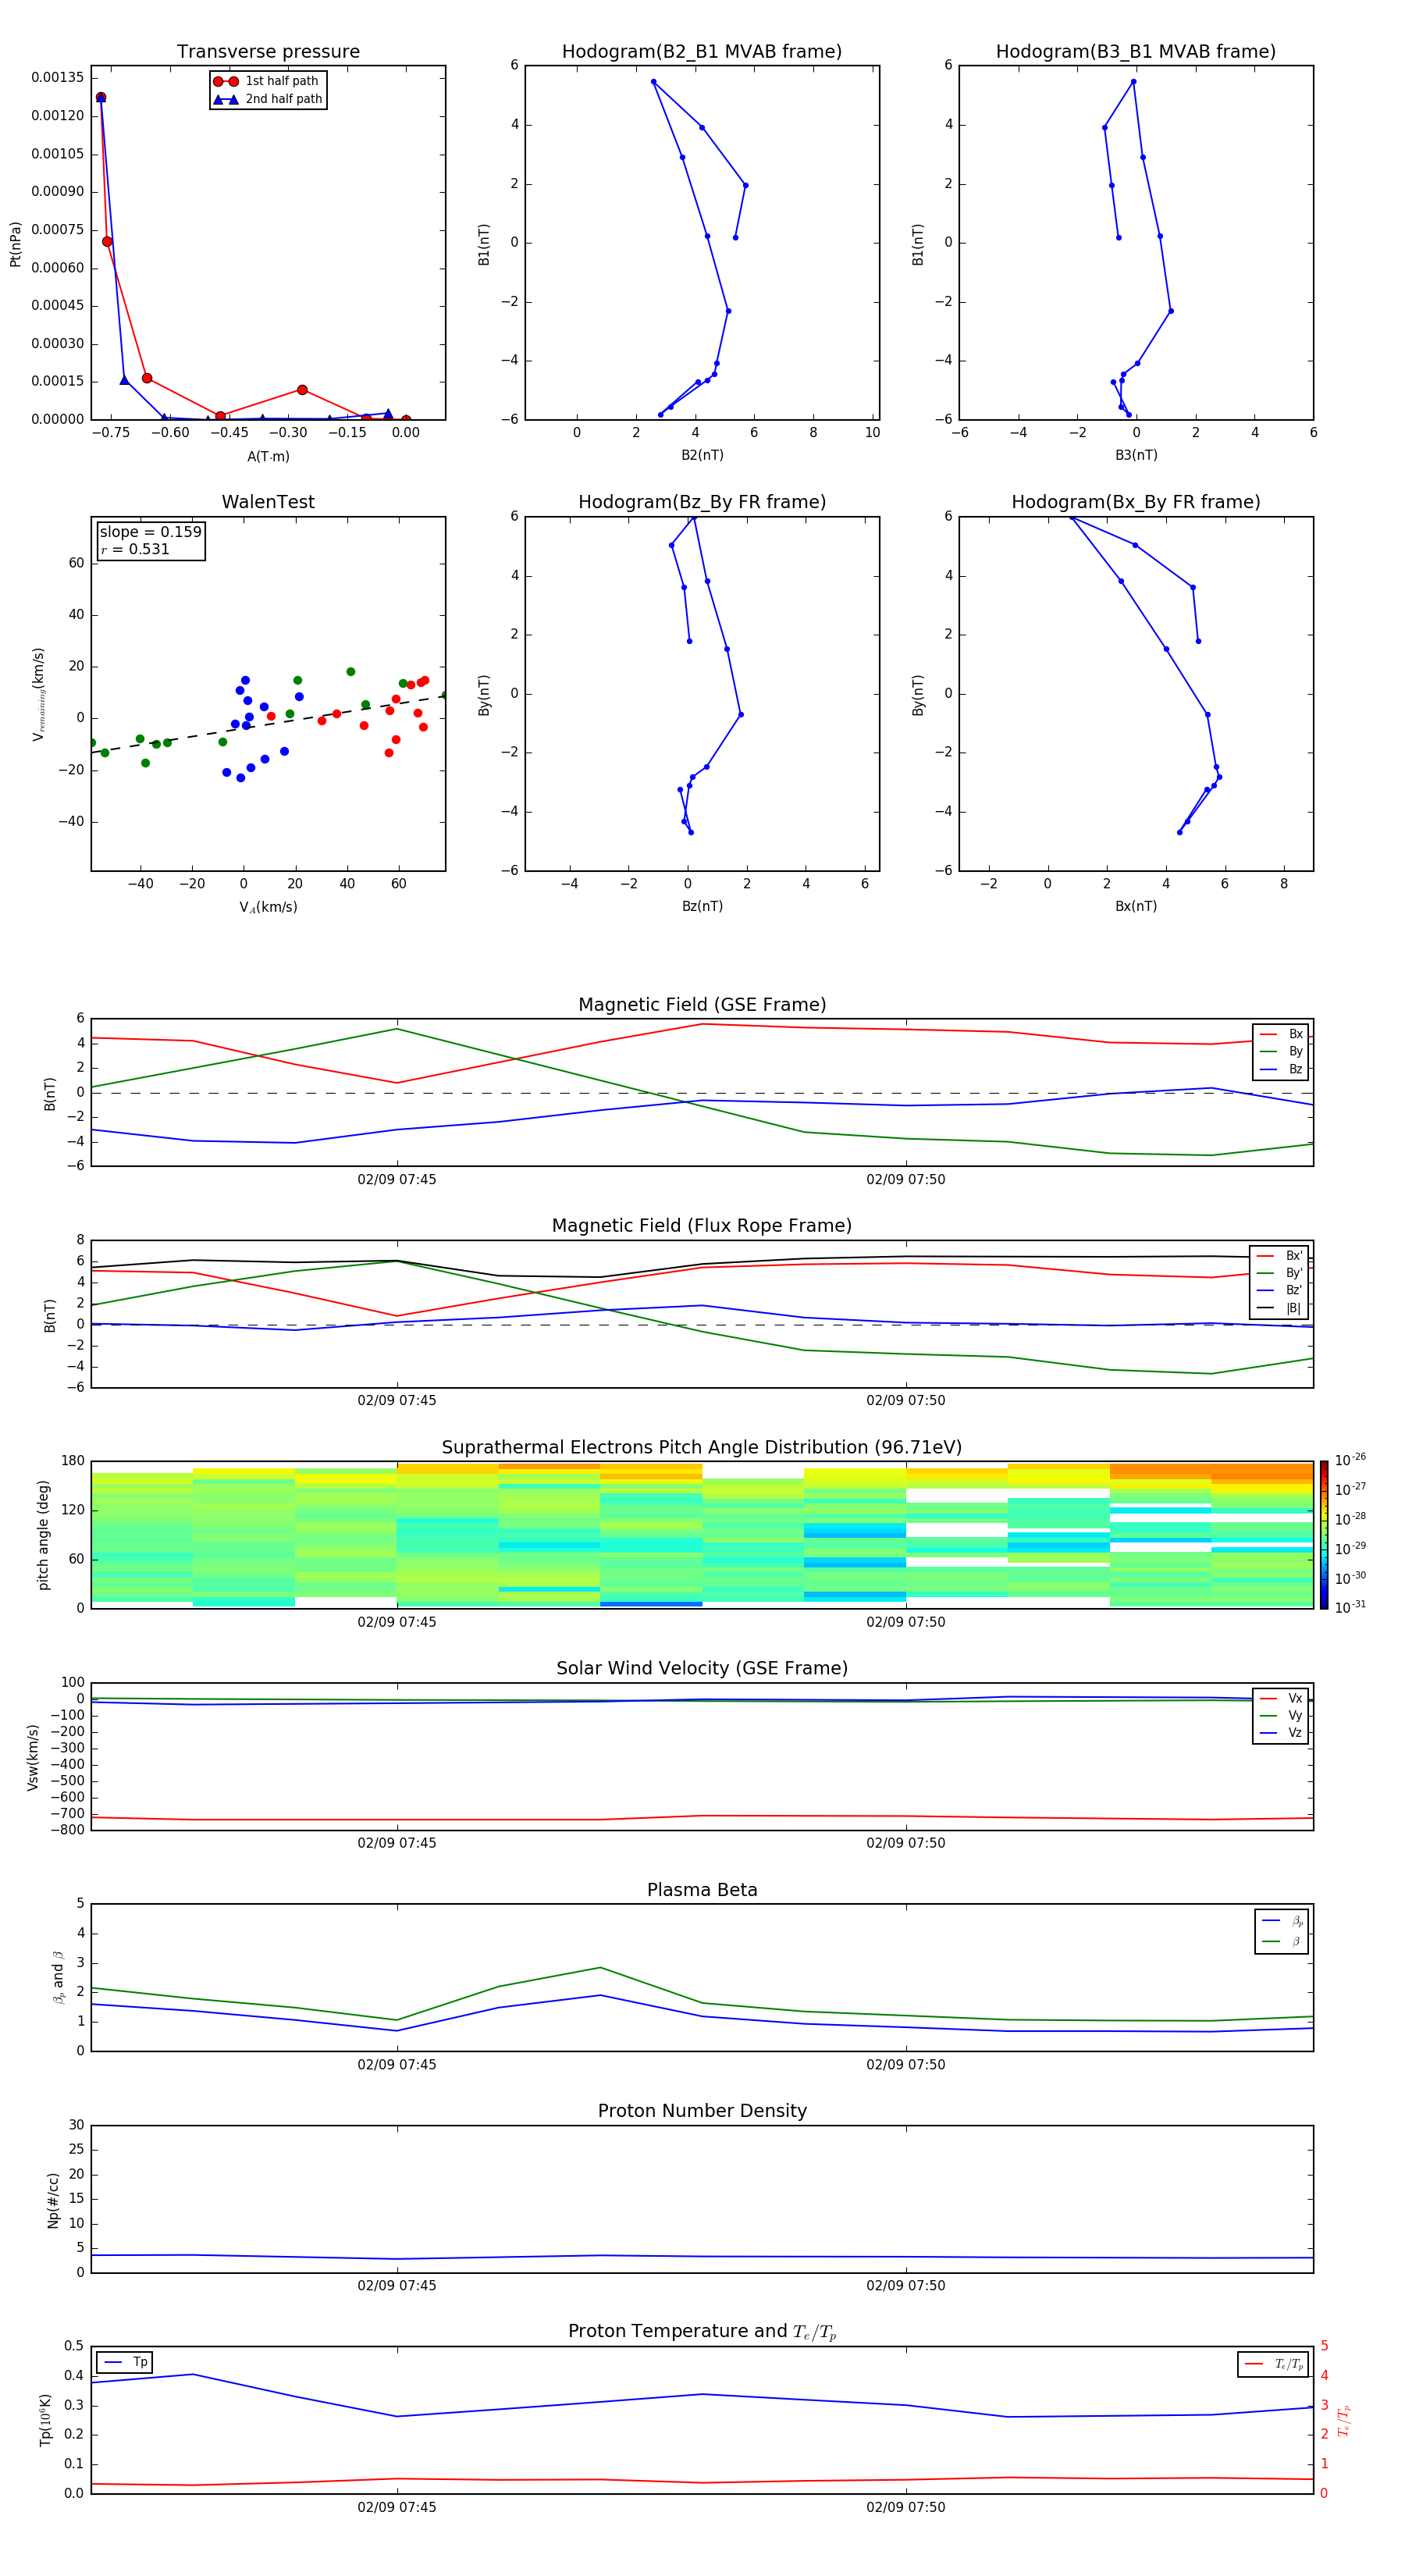Image resolution: width=1405 pixels, height=2576 pixels.
Task: Select Bx in the GSE magnetic field legend
Action: [1282, 1034]
